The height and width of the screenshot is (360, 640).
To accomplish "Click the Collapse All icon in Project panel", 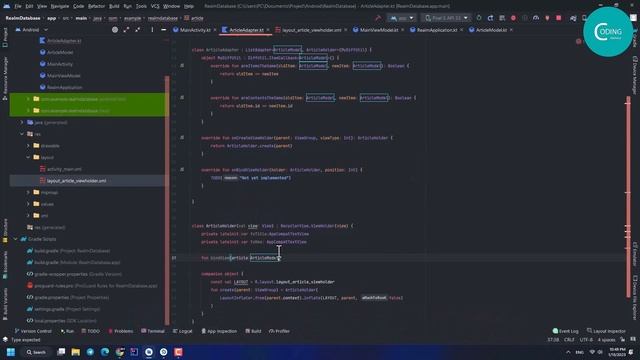I will [138, 30].
